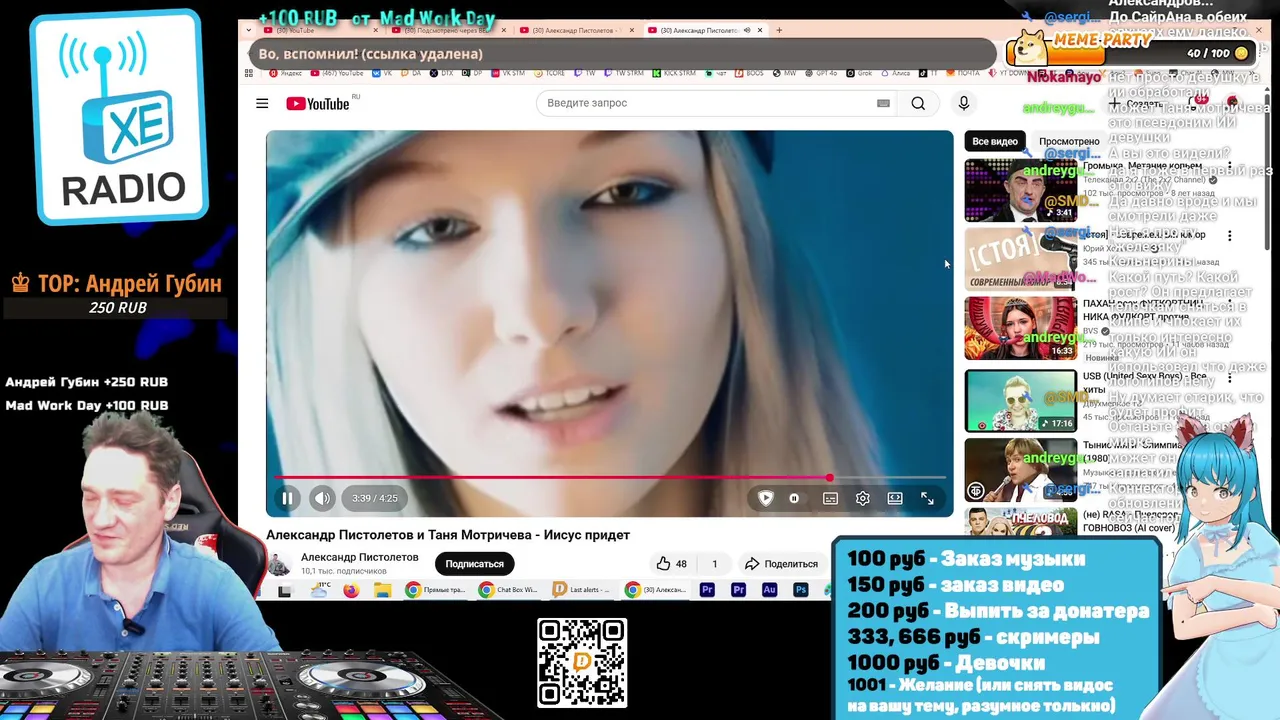Switch to Last alerts taskbar window

click(x=582, y=590)
